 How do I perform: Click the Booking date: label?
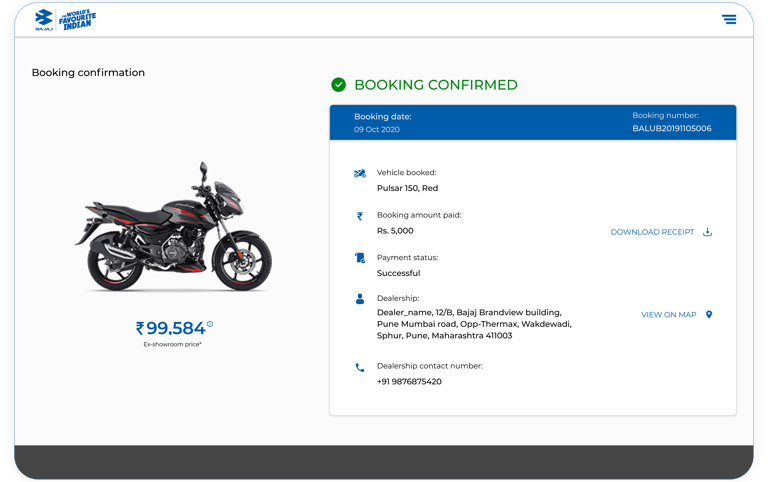coord(383,117)
